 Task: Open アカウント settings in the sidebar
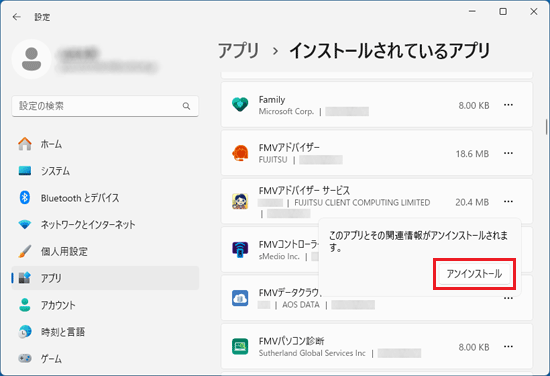105,305
